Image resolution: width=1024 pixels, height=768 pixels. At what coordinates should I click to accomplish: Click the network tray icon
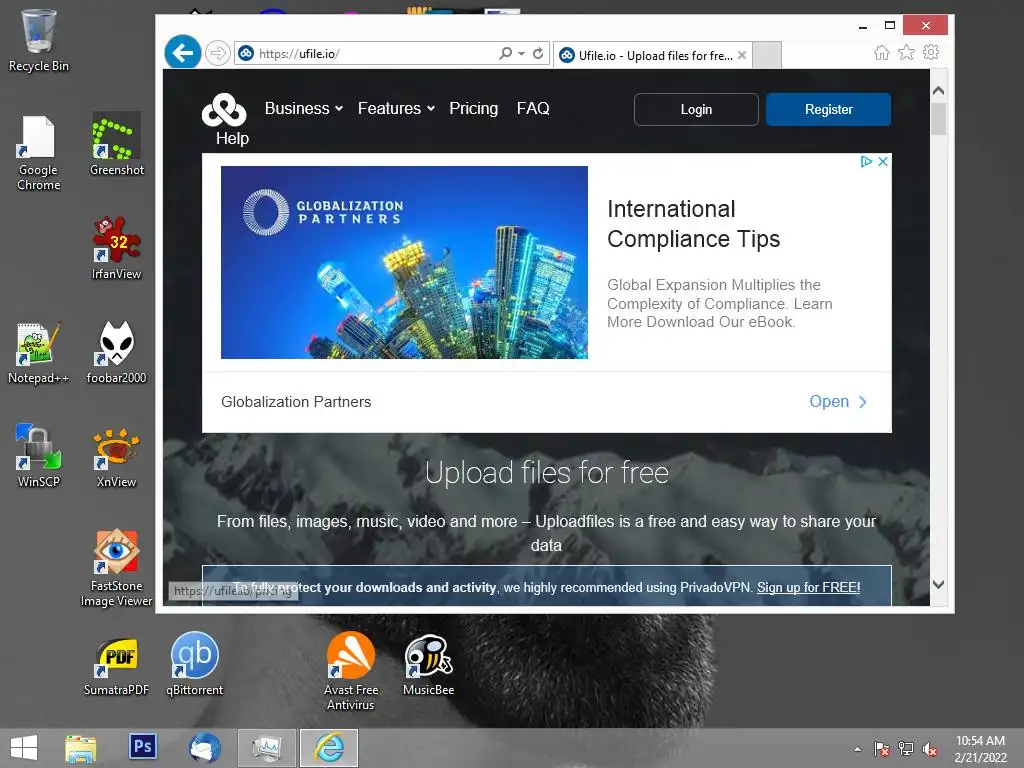point(906,749)
